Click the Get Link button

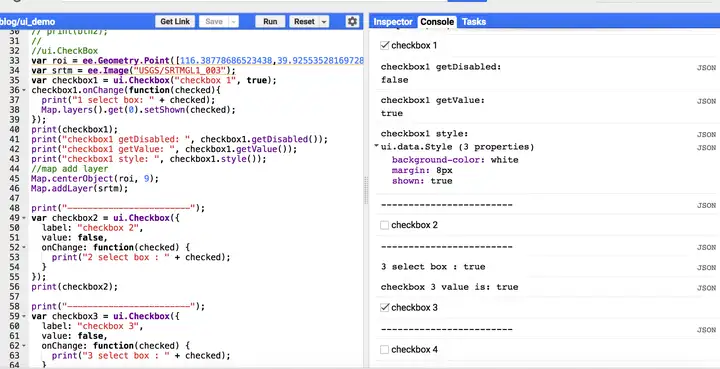(175, 22)
